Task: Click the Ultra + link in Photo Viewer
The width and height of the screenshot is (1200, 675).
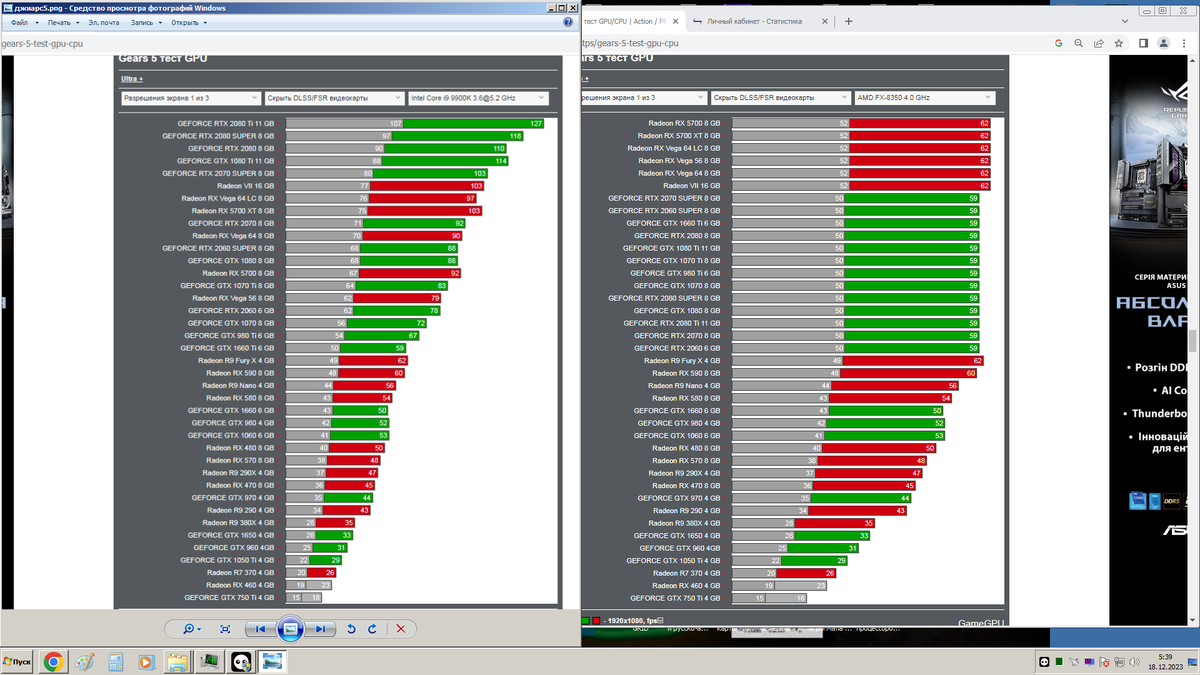Action: point(132,79)
